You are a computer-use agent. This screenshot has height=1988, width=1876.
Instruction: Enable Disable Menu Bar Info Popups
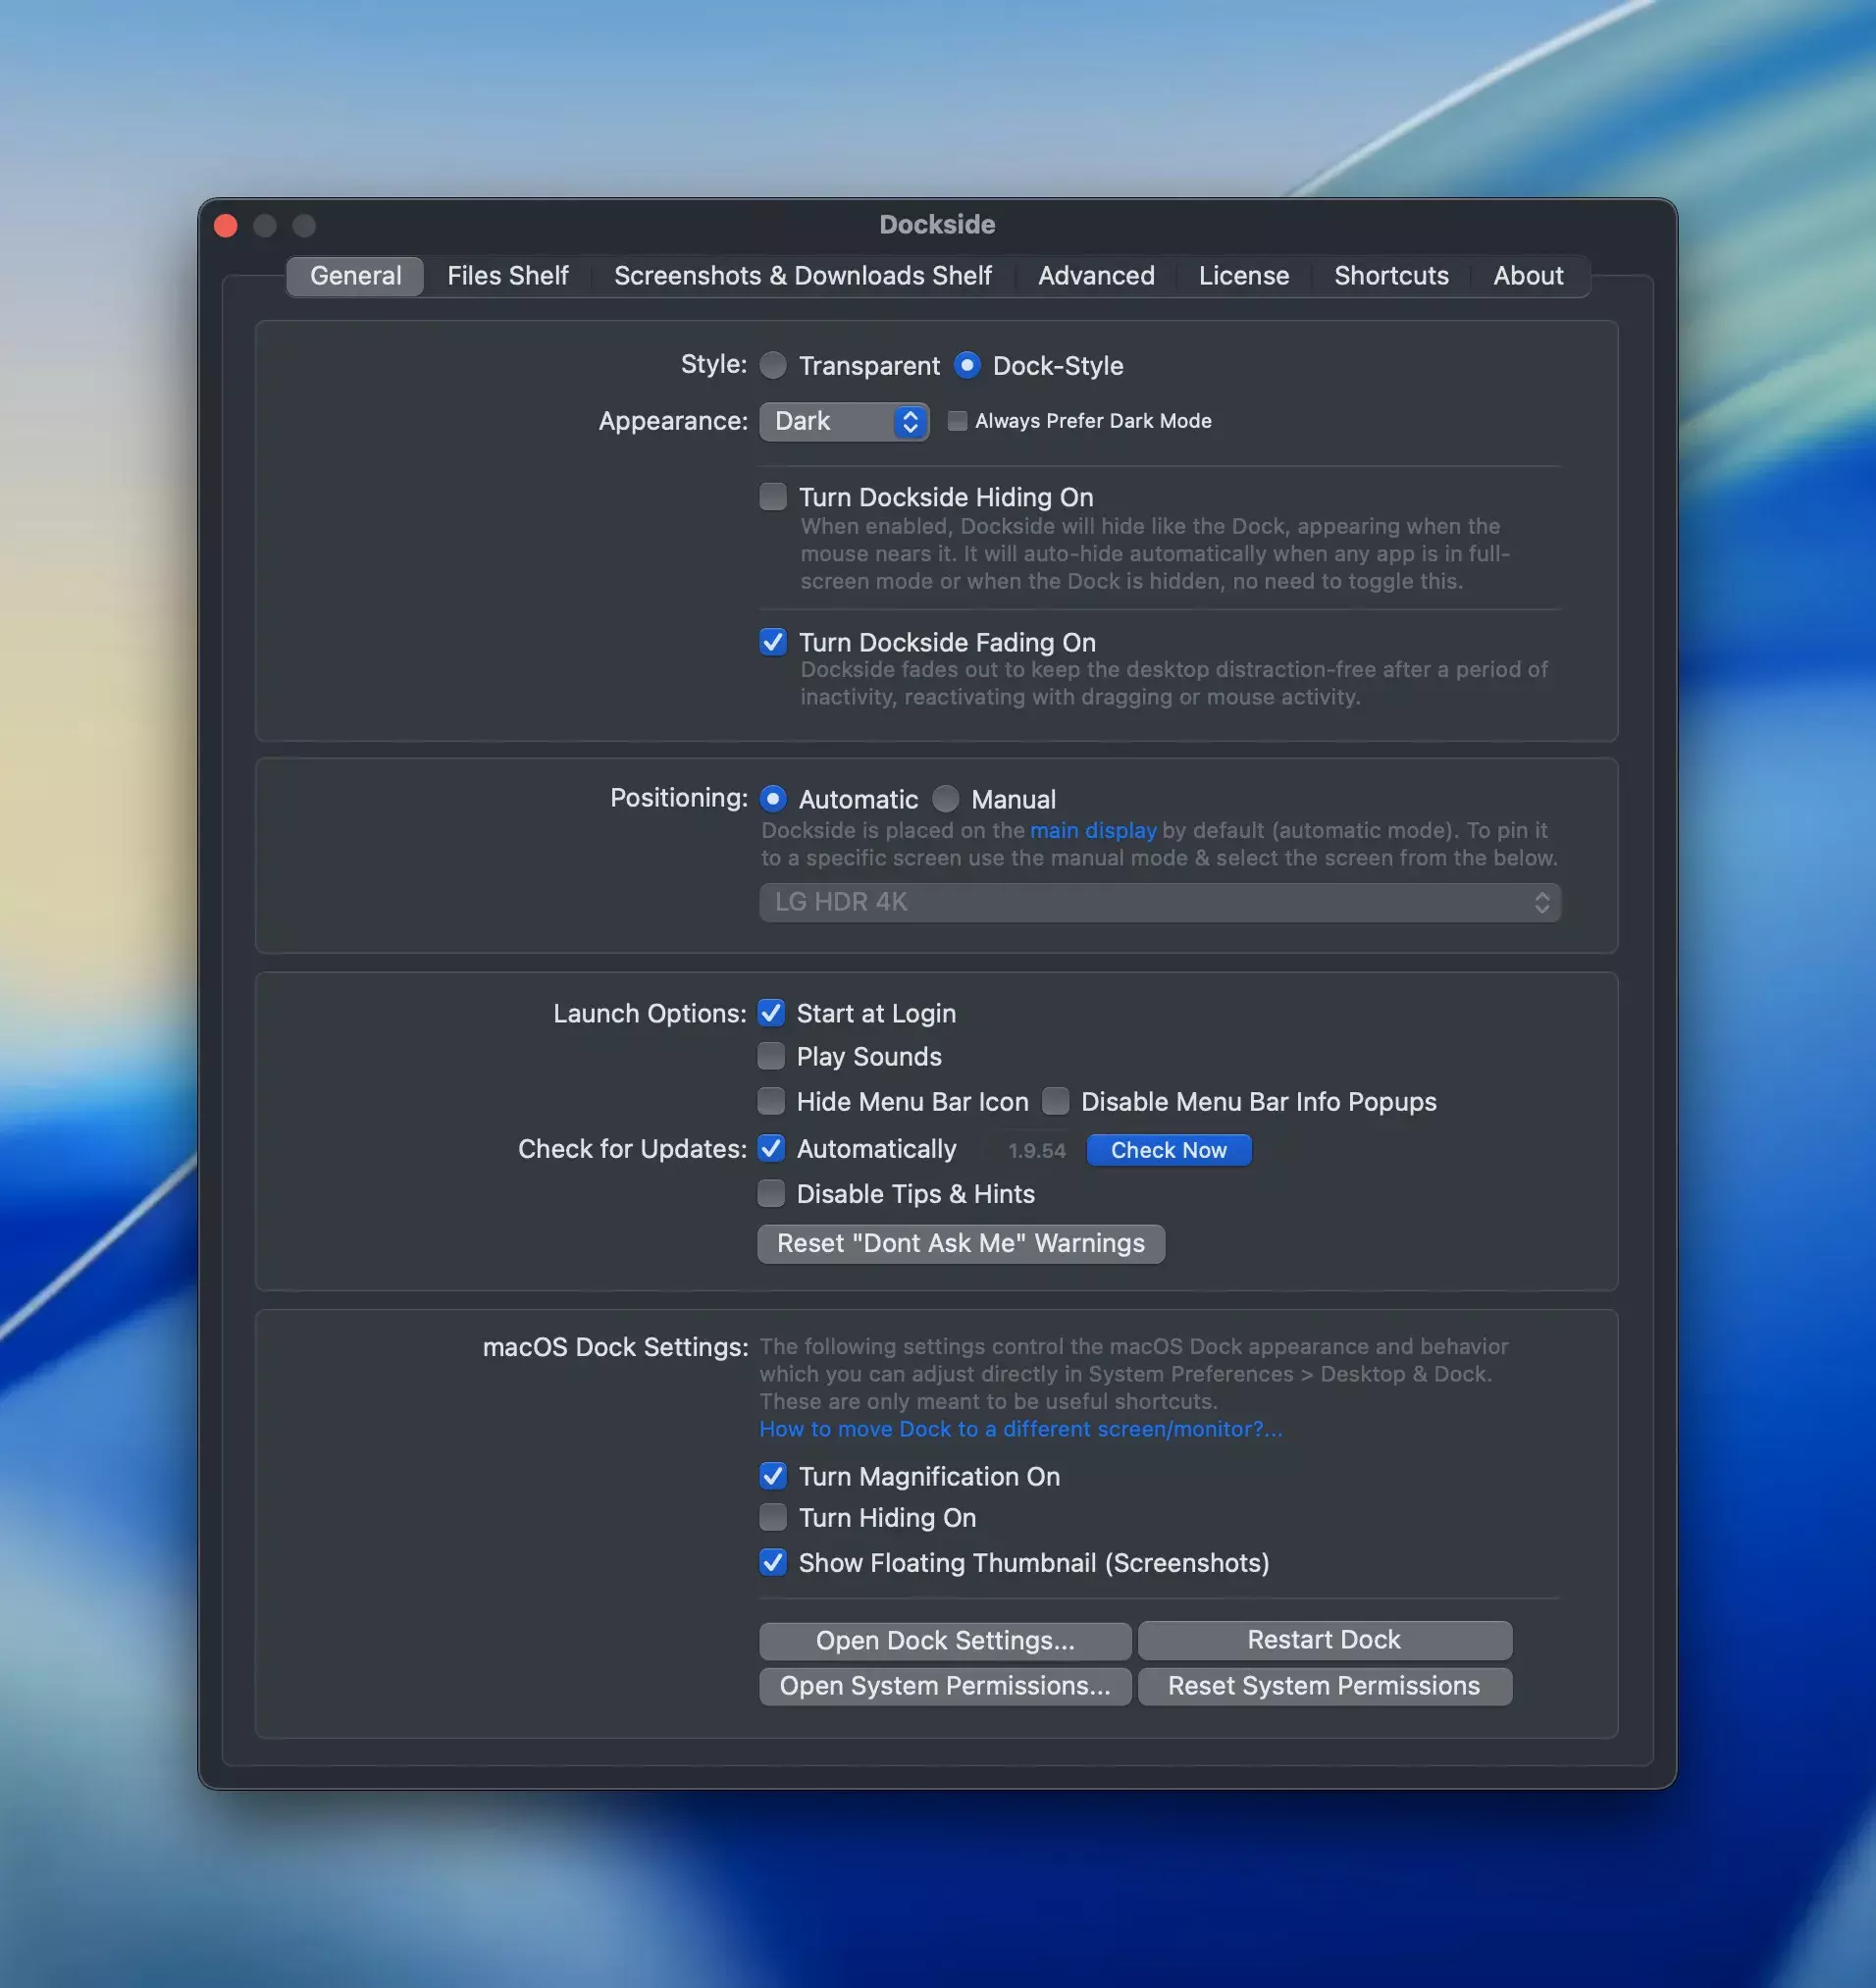click(1055, 1101)
